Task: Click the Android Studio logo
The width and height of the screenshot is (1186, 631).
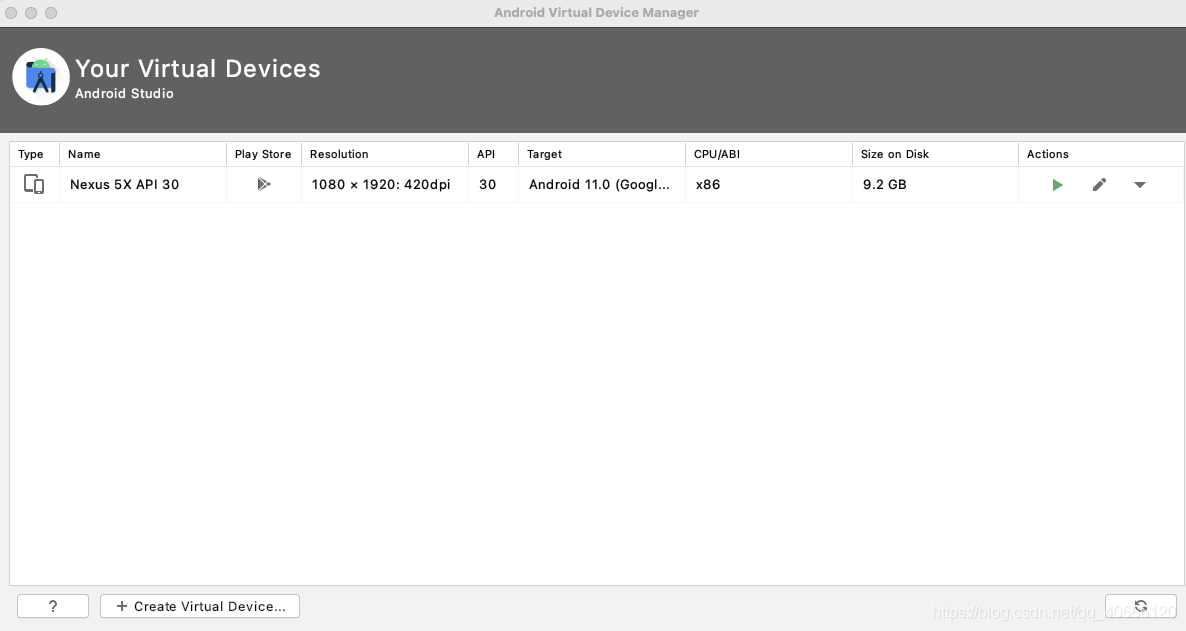Action: [x=41, y=76]
